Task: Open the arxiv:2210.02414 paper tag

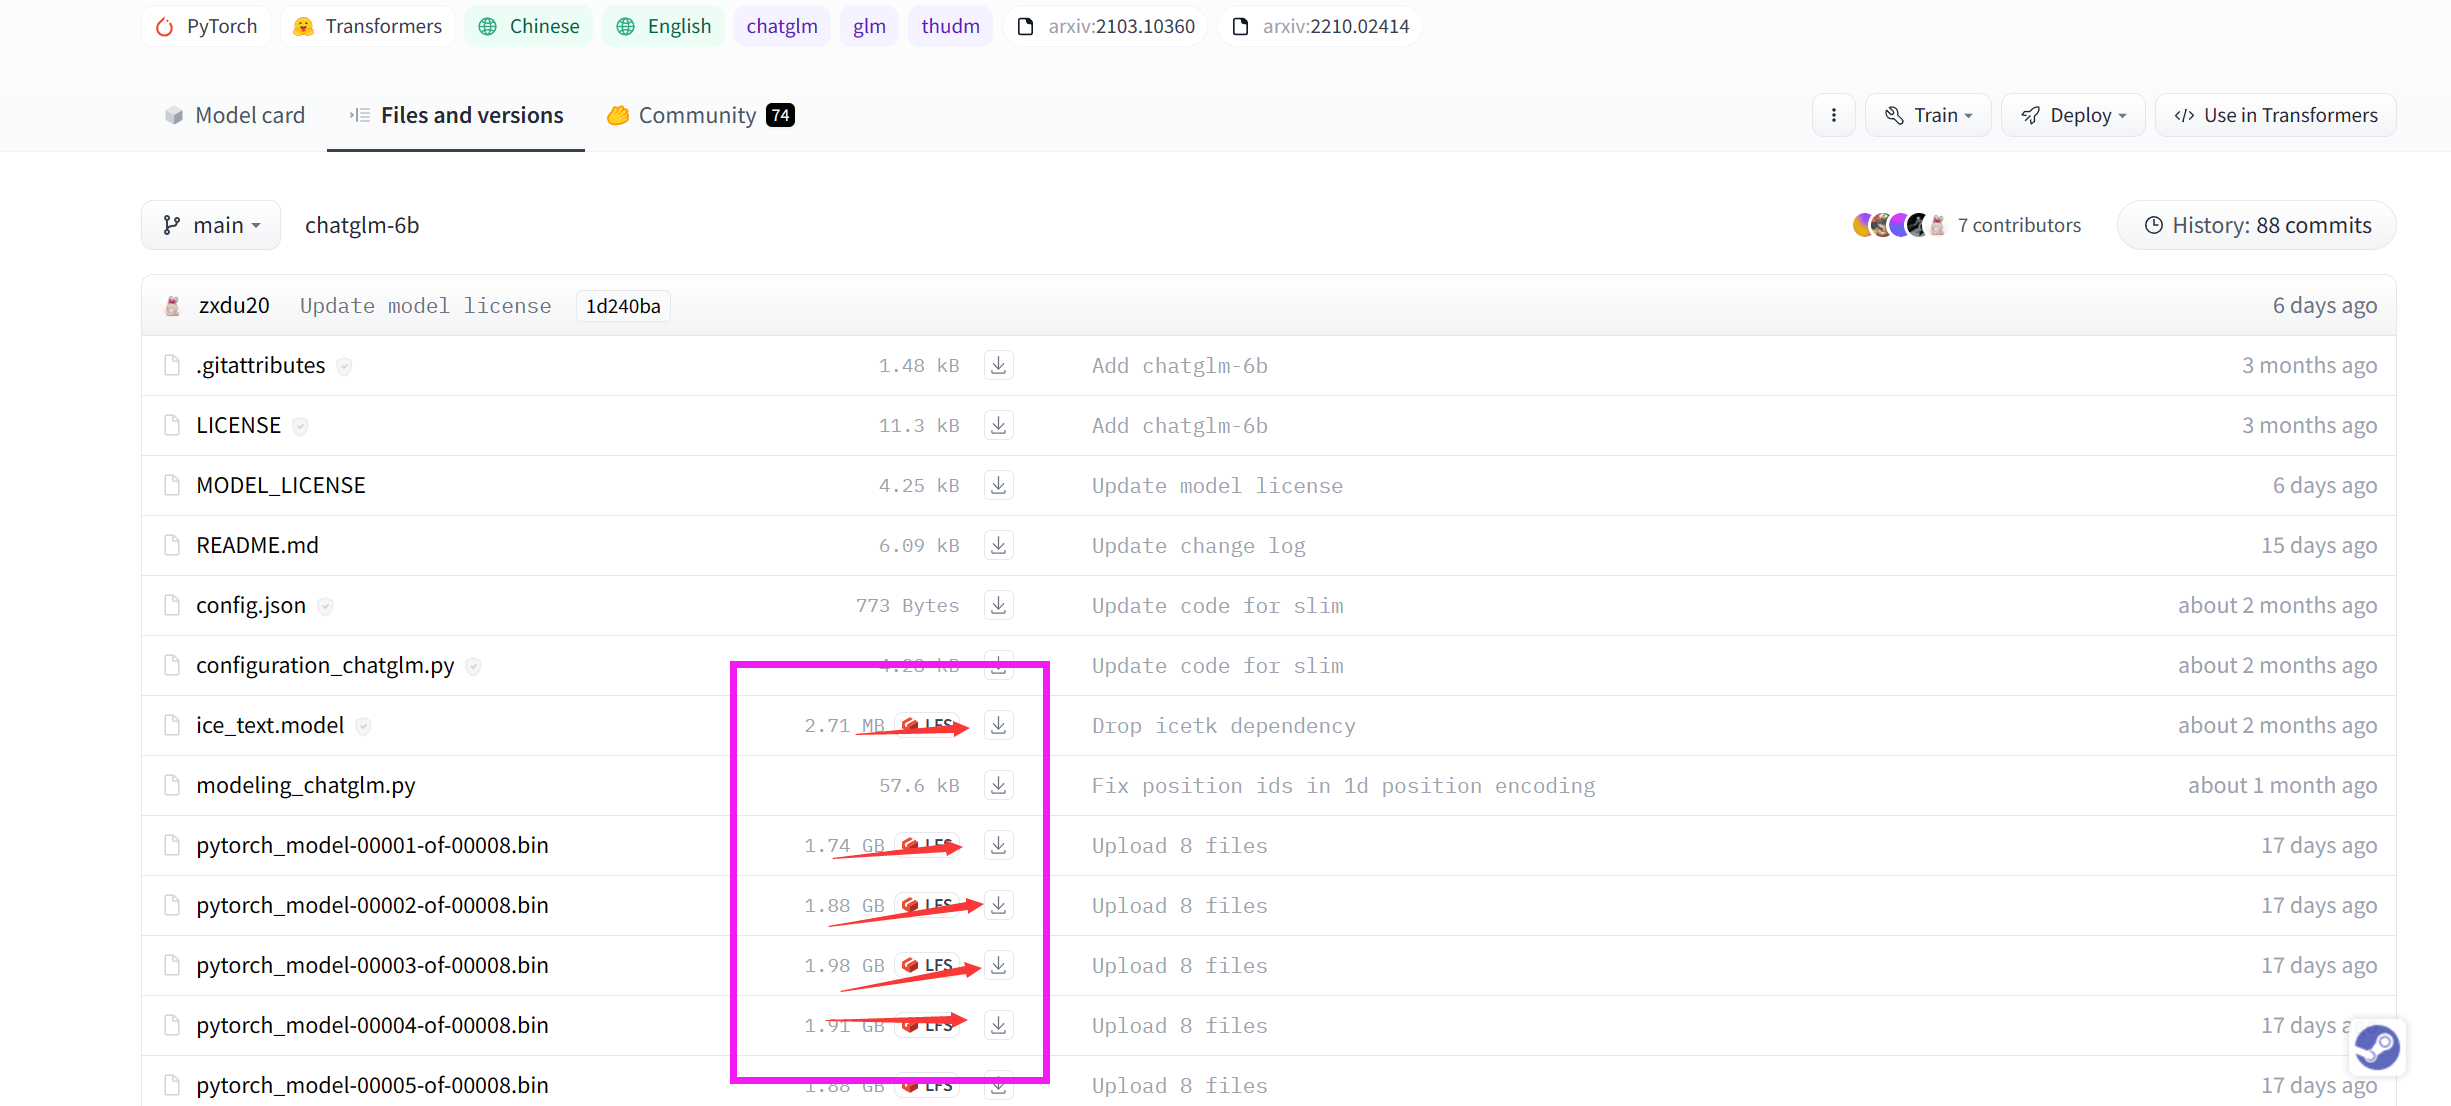Action: [1320, 26]
